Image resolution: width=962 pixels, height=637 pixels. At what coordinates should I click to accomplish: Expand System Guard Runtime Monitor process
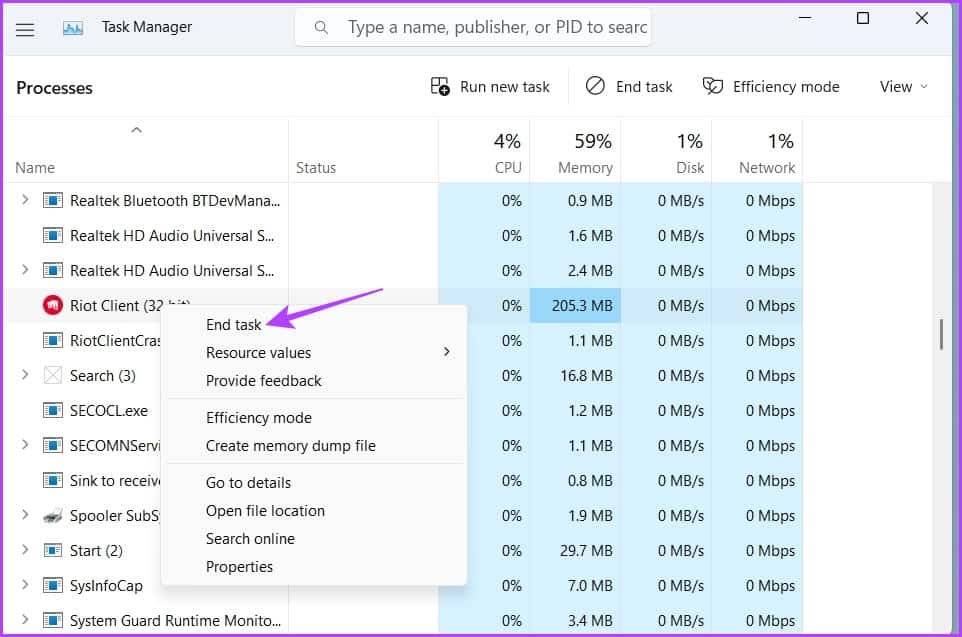tap(25, 619)
